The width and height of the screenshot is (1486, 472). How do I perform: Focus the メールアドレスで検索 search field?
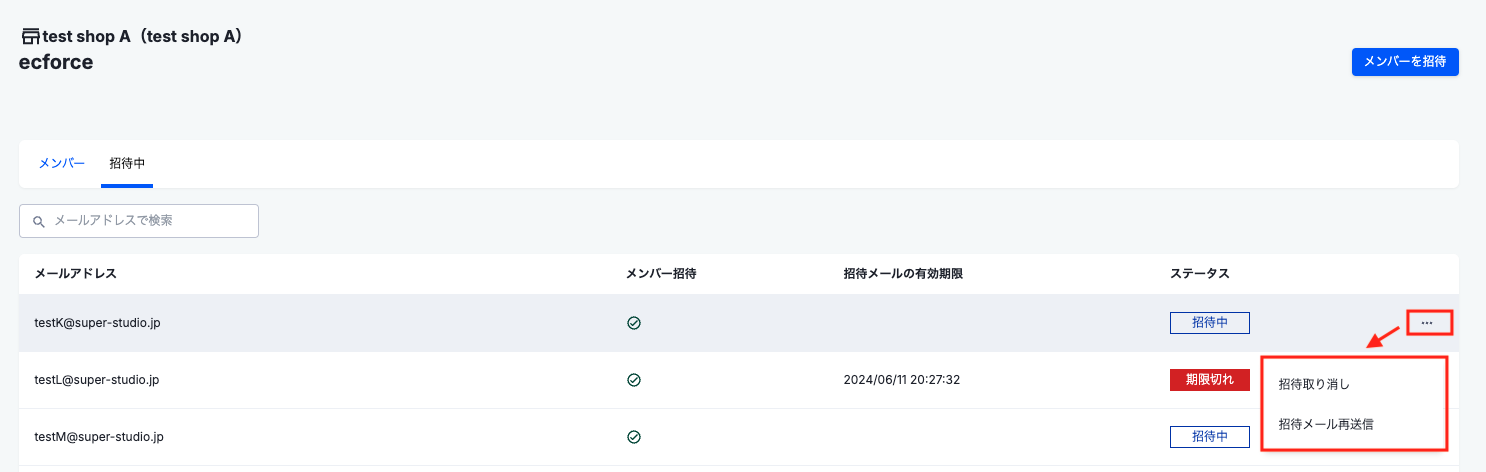tap(139, 221)
